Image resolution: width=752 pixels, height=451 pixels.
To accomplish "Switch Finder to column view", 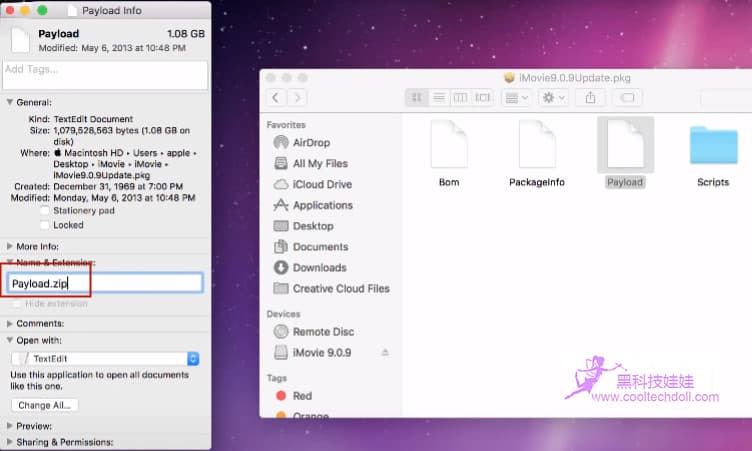I will (460, 98).
